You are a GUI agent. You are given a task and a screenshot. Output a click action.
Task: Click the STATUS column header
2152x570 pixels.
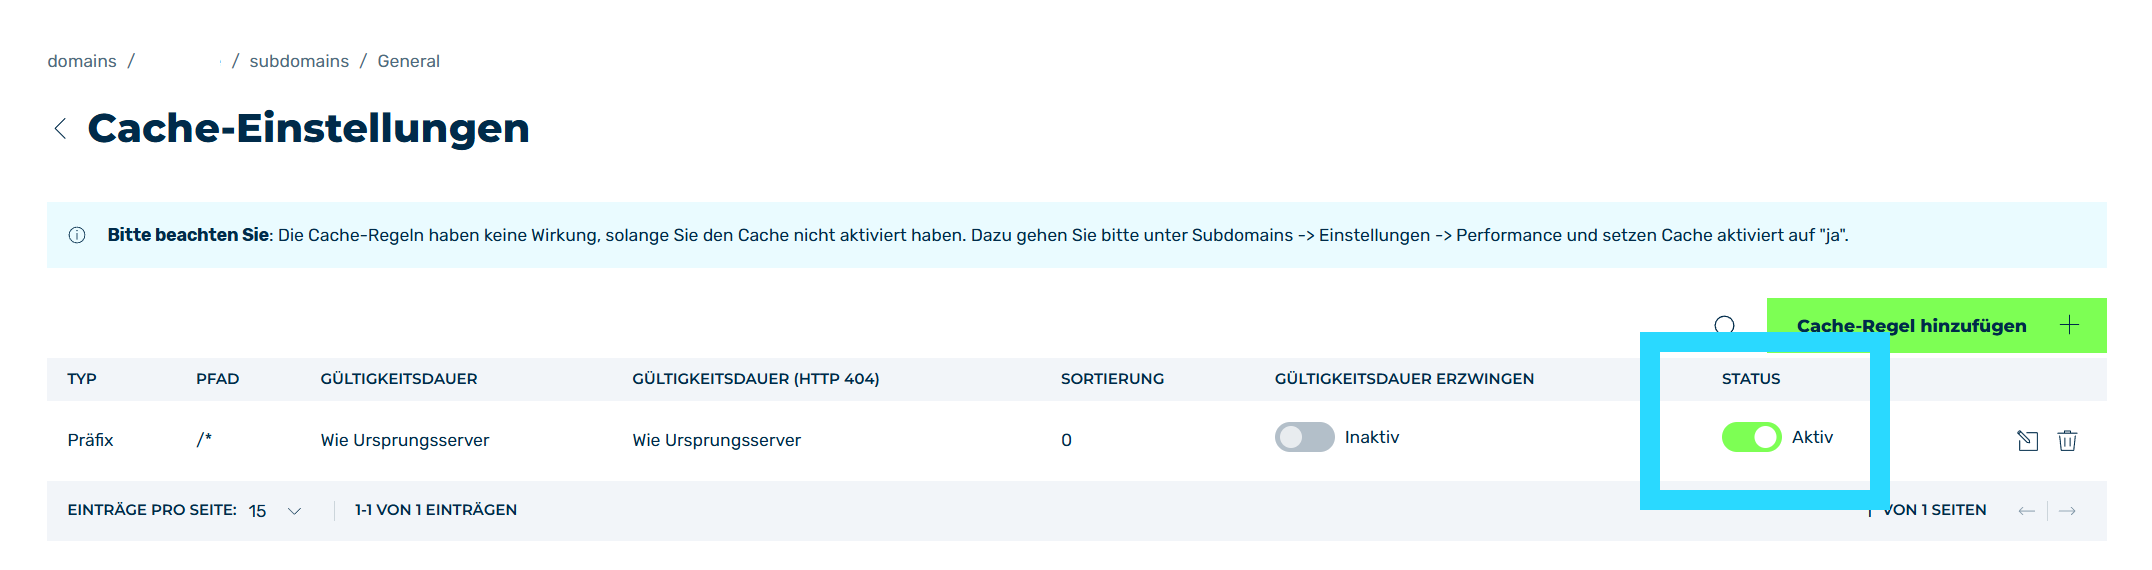(x=1751, y=379)
